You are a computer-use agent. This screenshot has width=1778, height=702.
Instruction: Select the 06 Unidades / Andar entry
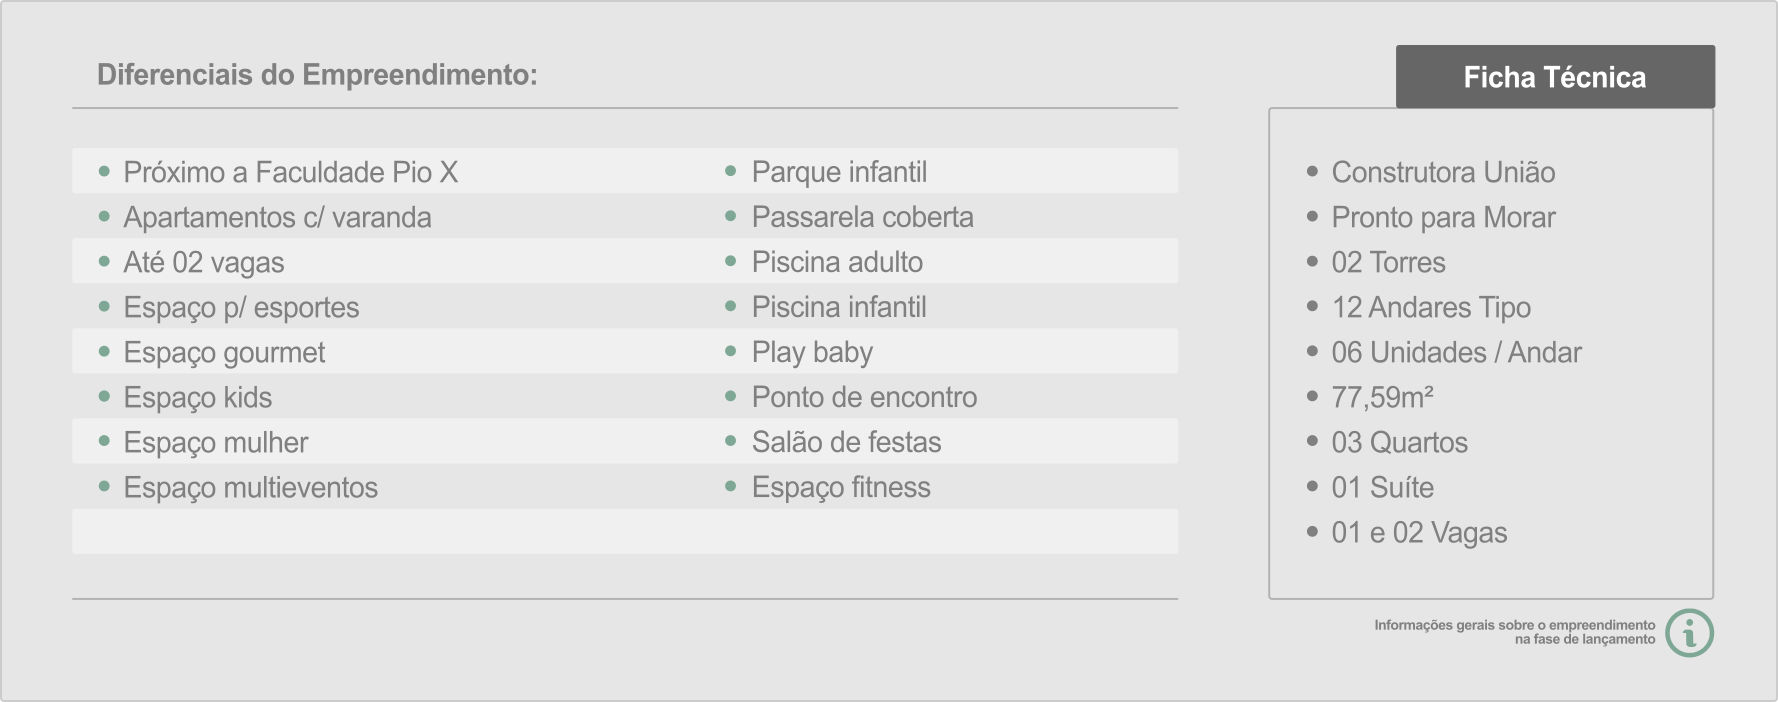coord(1456,352)
